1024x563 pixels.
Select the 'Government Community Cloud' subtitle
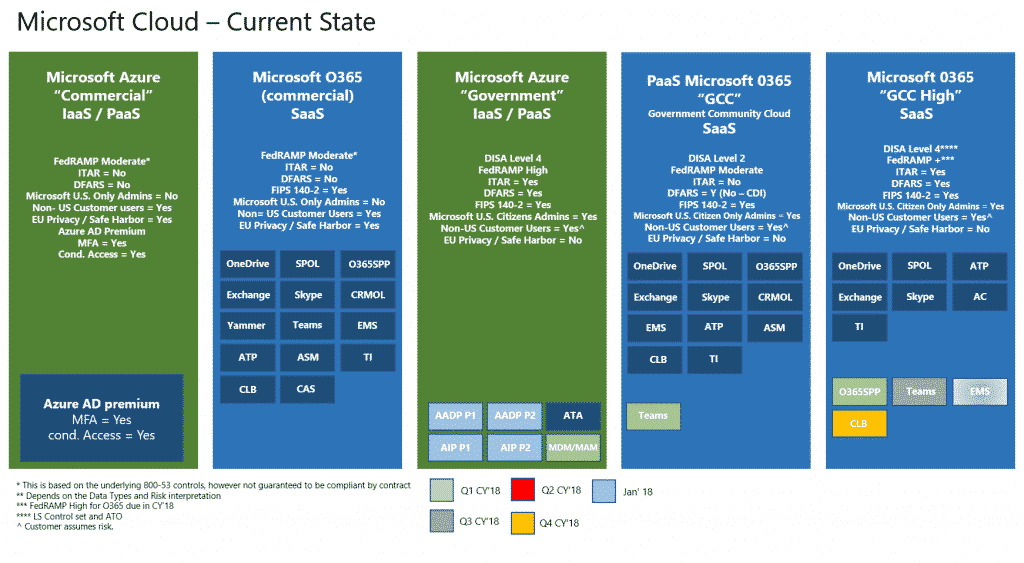point(719,114)
